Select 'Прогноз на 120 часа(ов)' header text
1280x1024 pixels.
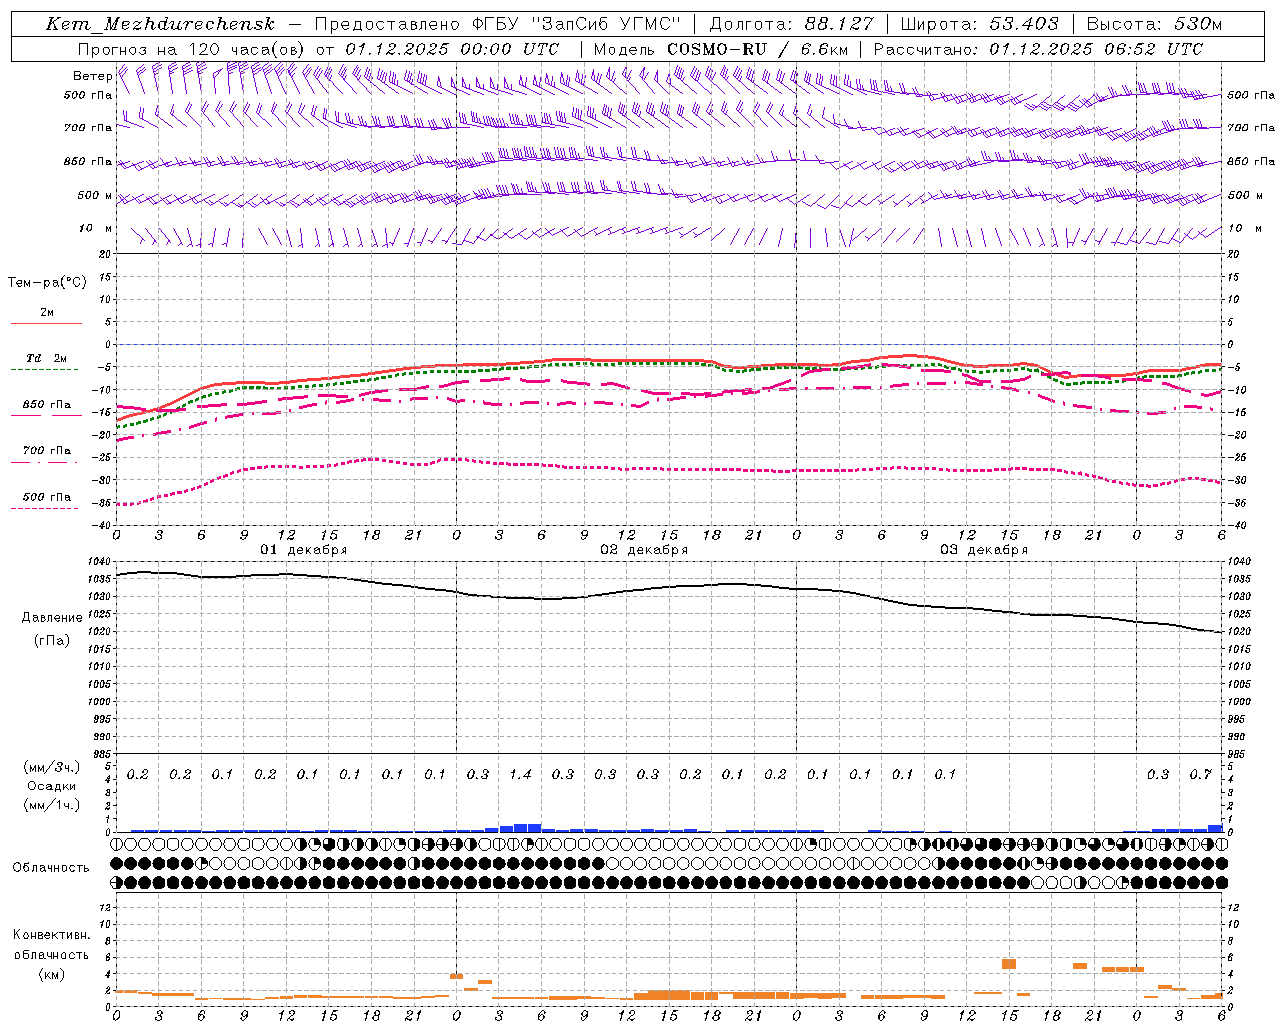(x=192, y=49)
